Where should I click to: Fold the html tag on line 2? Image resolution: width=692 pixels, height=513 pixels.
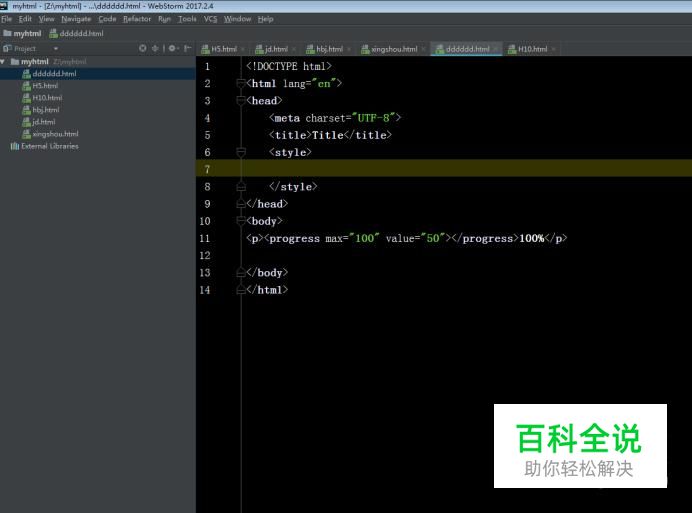pos(241,83)
